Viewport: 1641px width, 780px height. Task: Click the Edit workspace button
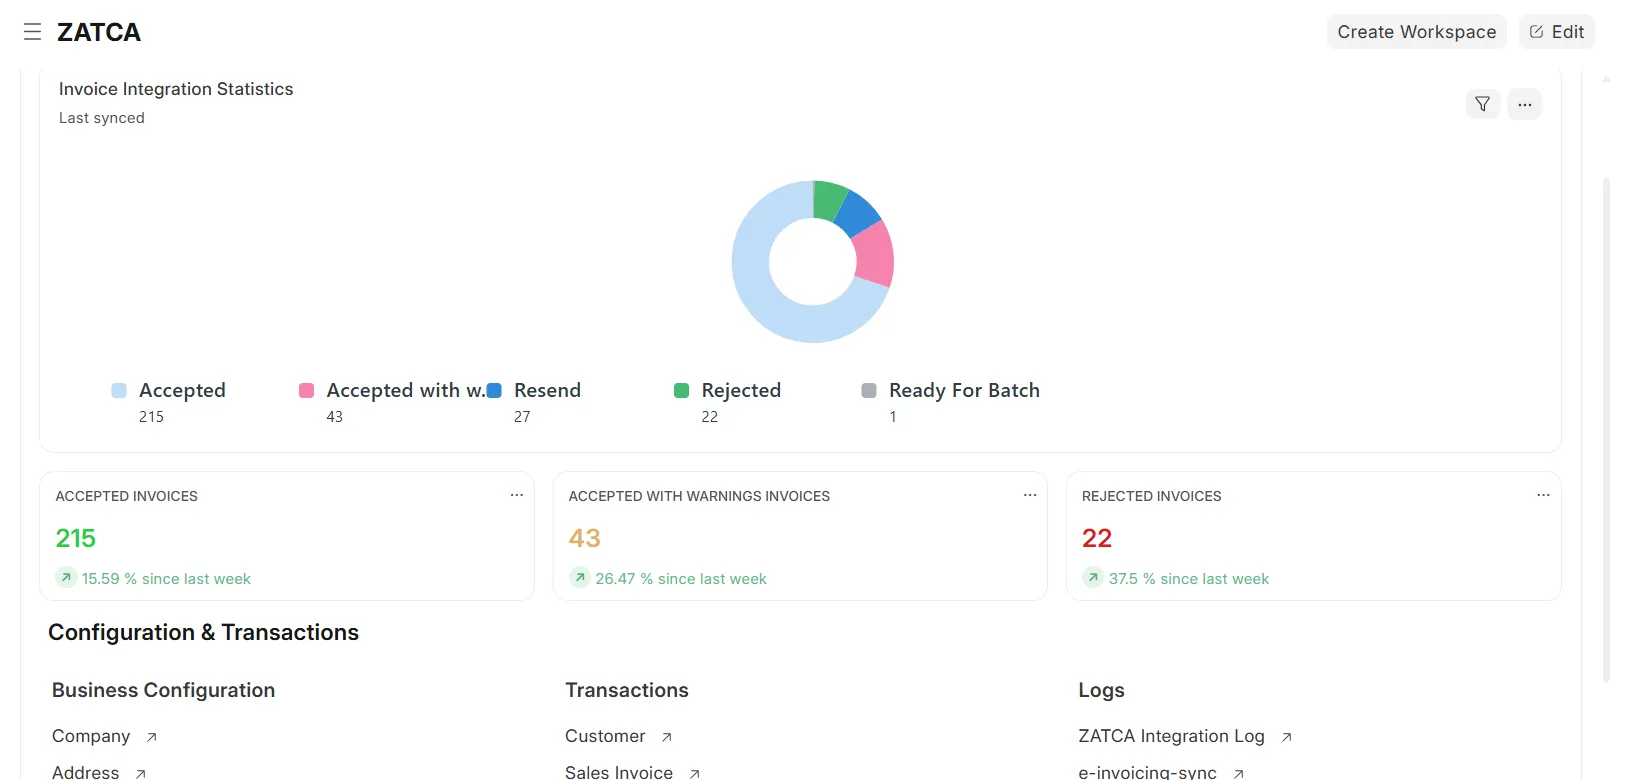tap(1556, 32)
